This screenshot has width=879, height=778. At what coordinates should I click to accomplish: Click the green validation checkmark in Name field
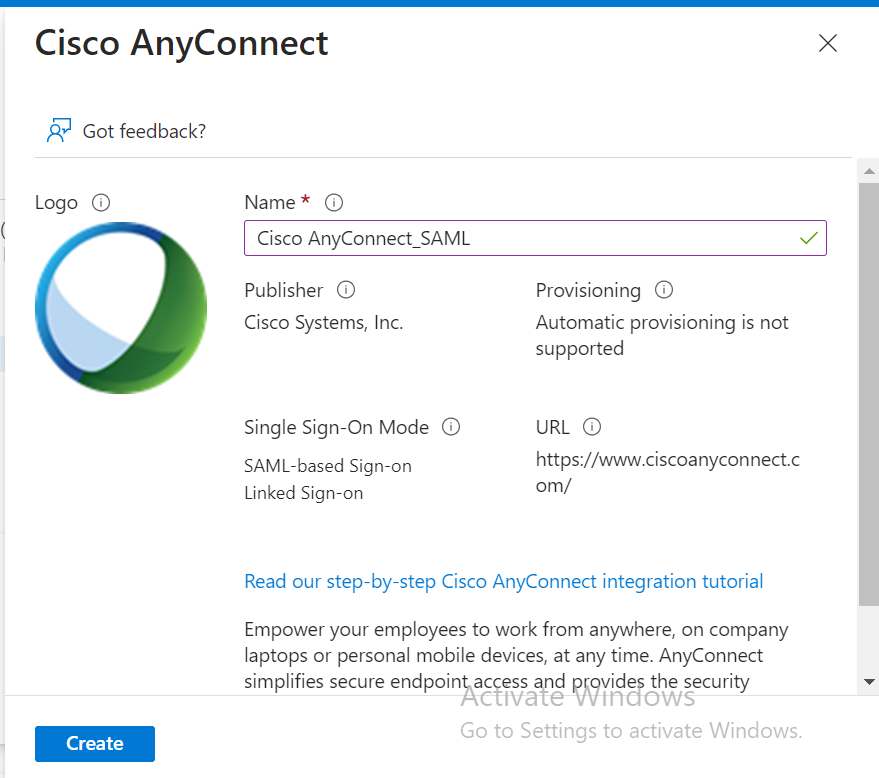click(x=809, y=239)
